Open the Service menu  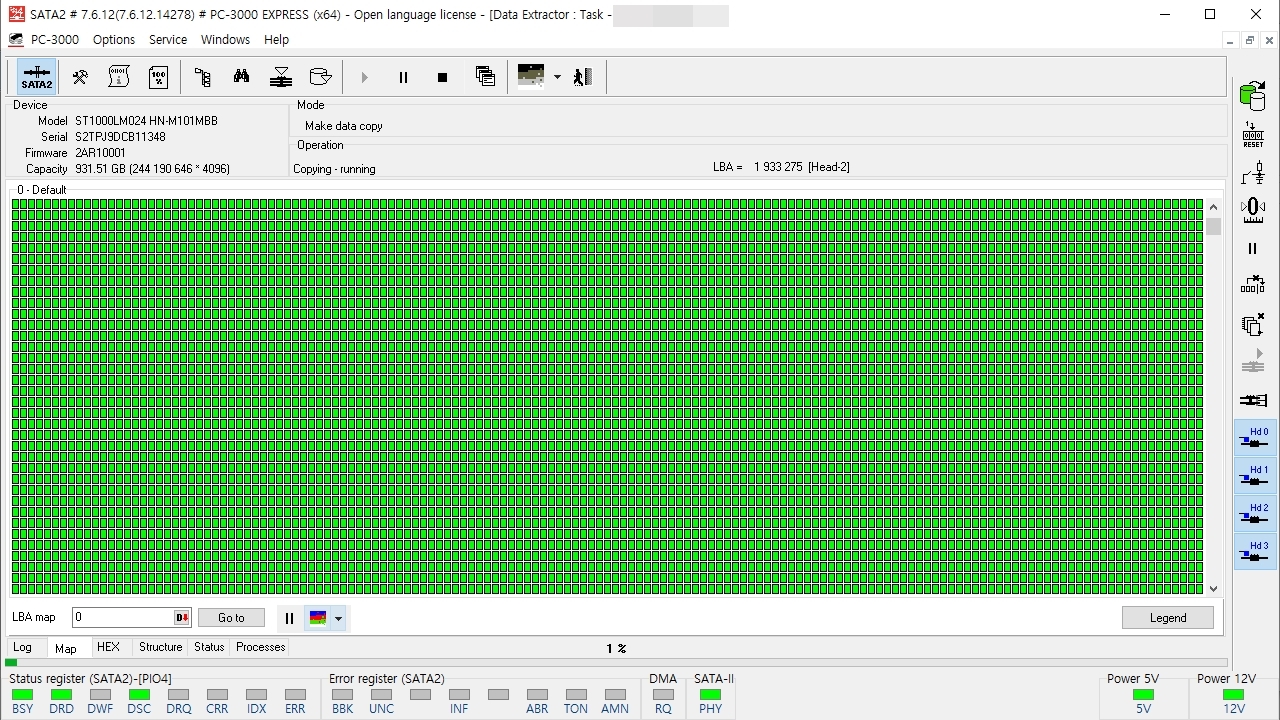click(168, 40)
